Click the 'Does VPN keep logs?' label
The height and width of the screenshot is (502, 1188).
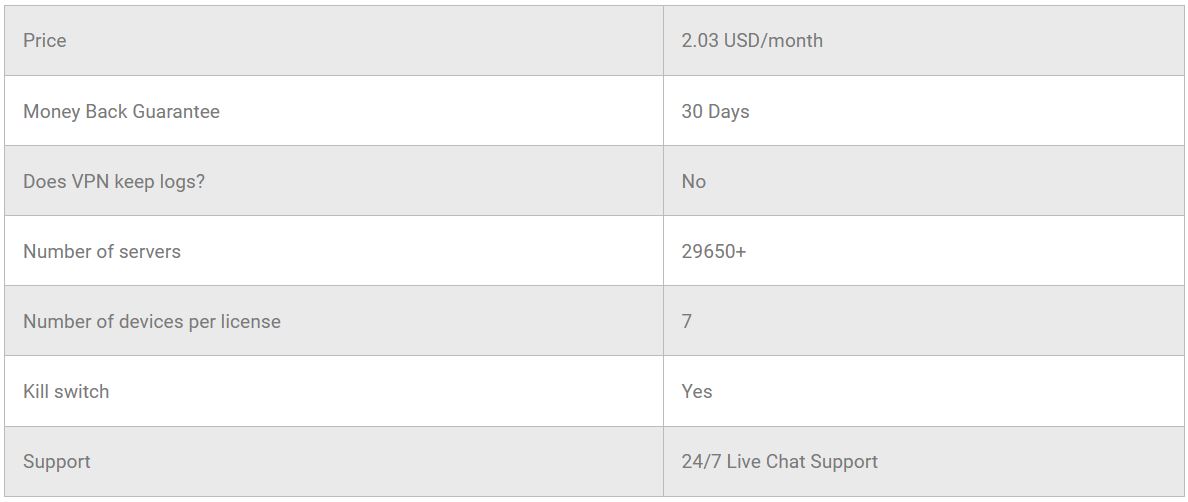[x=113, y=181]
